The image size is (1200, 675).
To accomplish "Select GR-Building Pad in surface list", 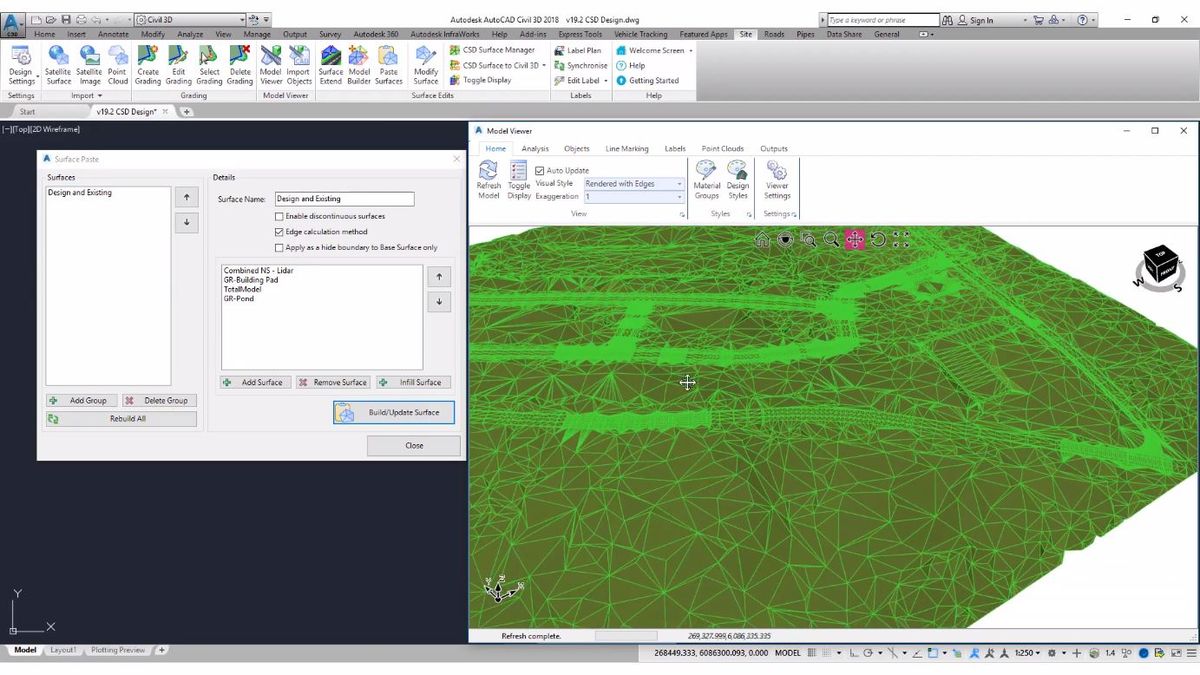I will click(x=251, y=280).
